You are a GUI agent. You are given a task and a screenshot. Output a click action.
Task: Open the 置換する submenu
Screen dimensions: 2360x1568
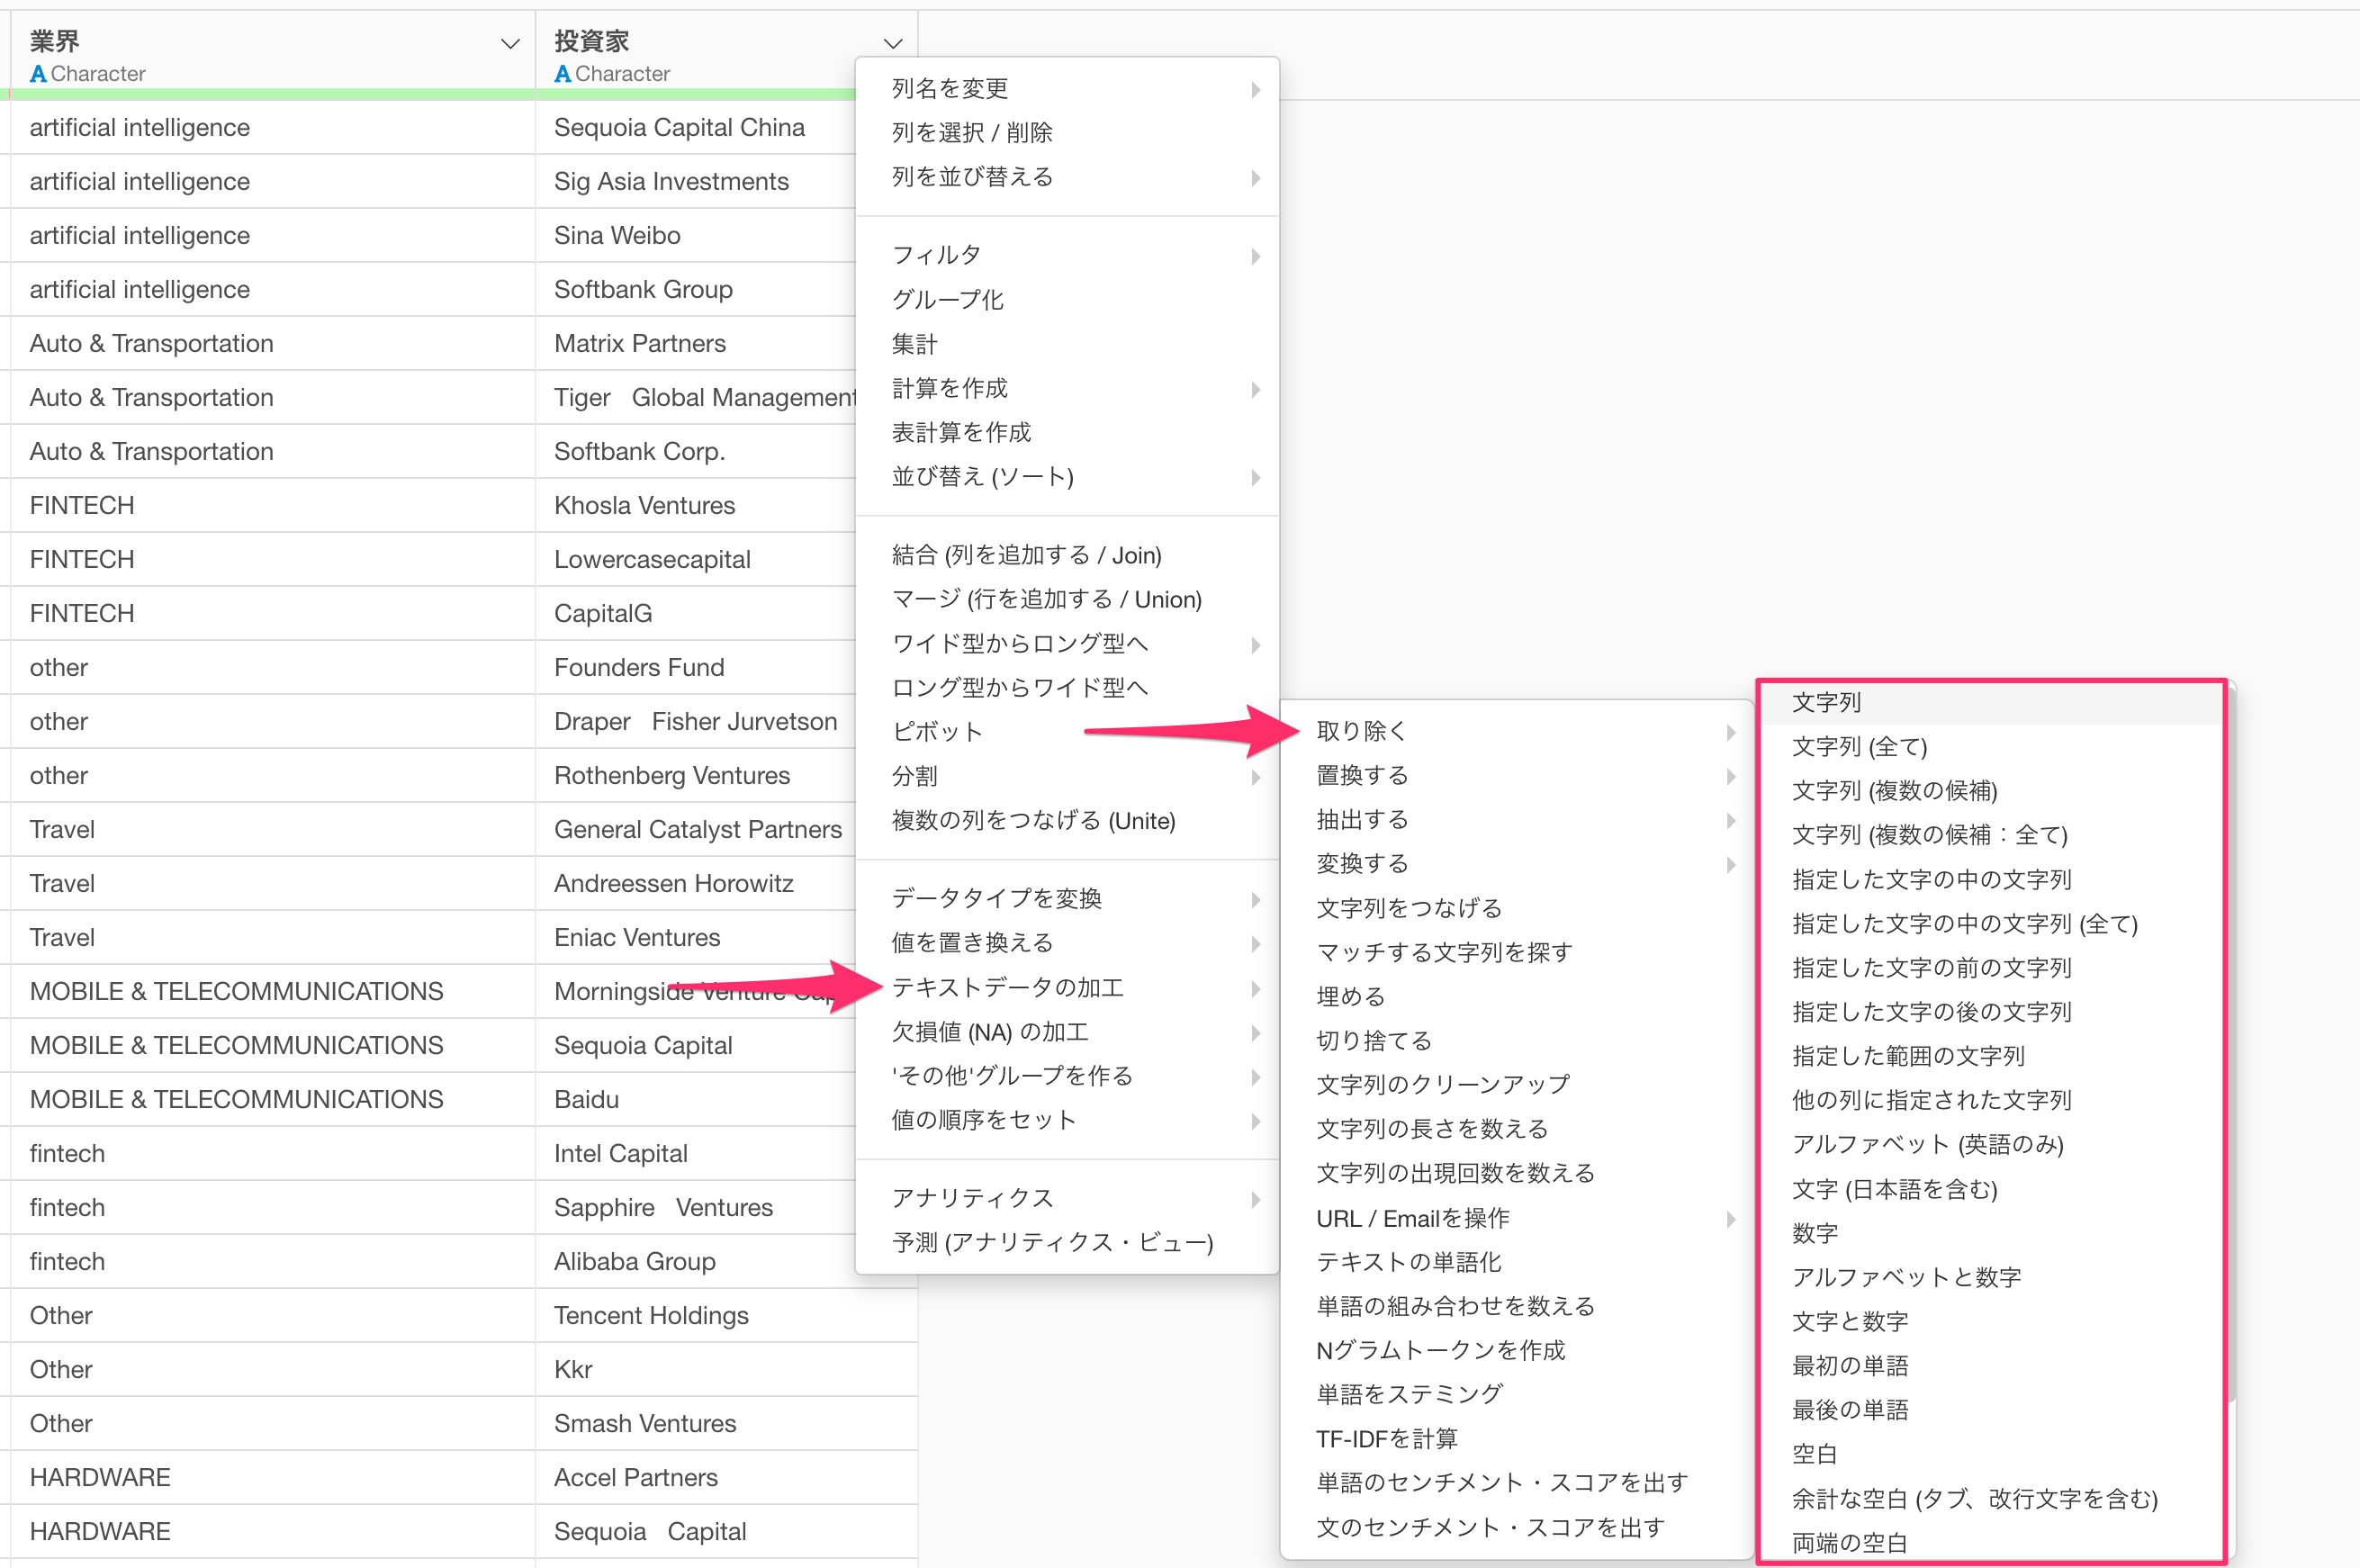(1517, 776)
